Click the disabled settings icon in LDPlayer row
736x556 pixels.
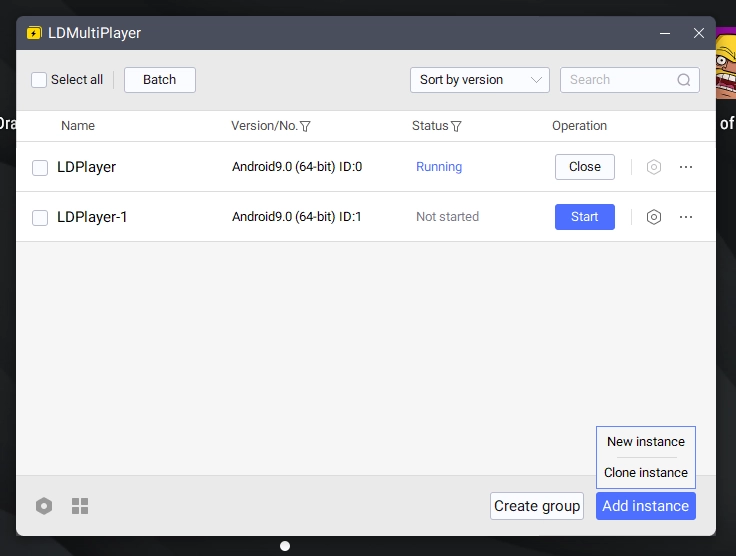tap(654, 167)
